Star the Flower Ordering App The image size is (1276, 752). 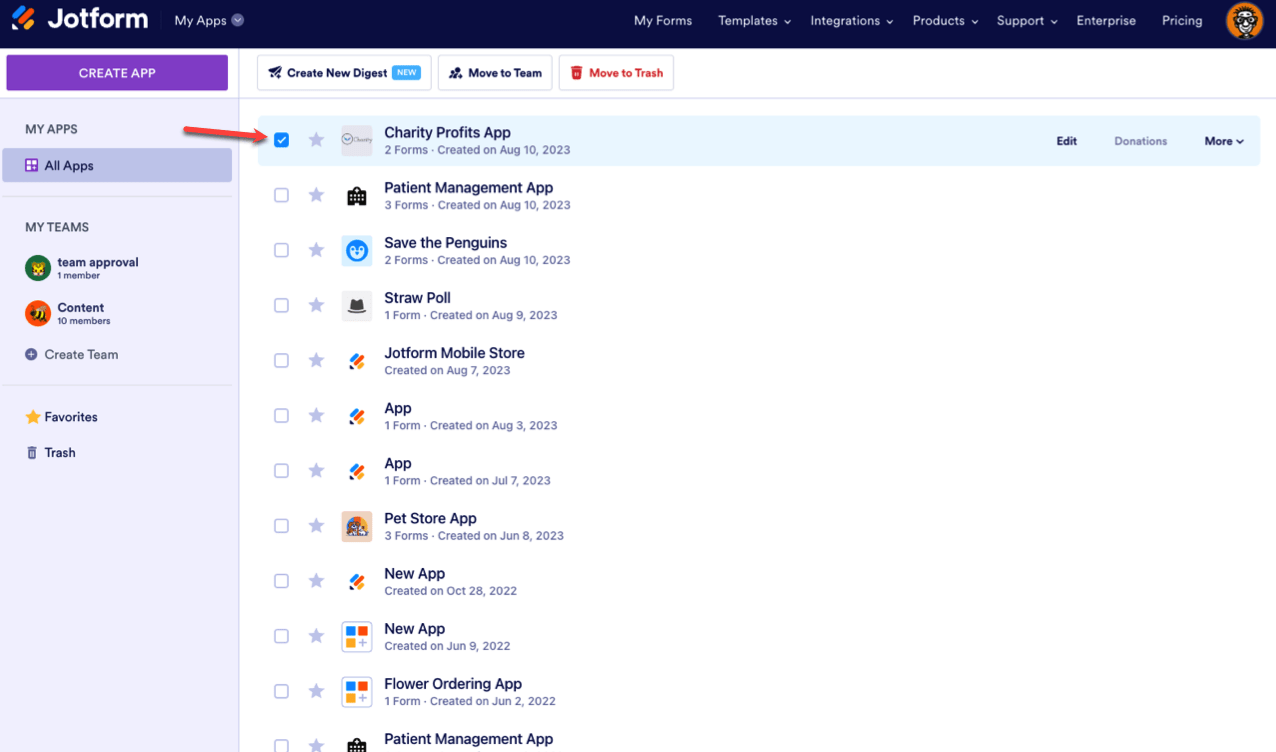(316, 691)
